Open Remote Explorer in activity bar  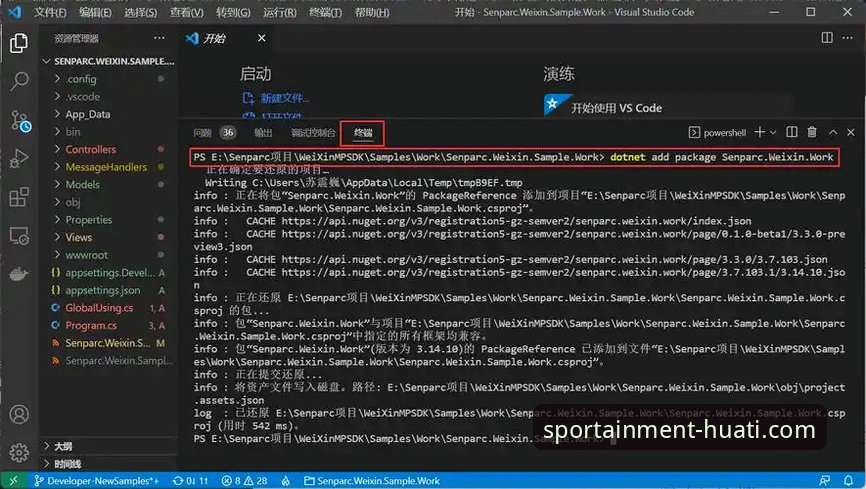(x=19, y=236)
